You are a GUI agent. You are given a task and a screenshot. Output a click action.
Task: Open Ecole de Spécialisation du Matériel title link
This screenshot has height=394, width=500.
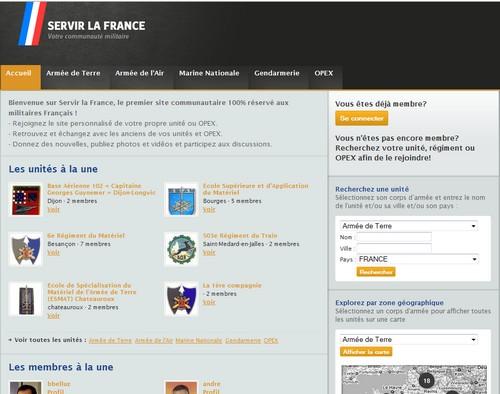tap(92, 292)
